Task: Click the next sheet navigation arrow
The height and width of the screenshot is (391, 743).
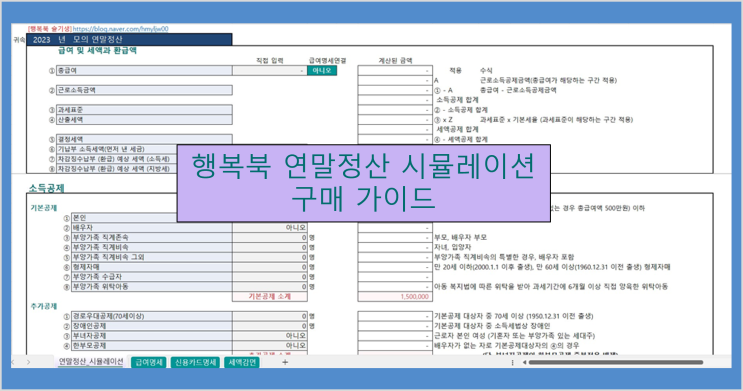Action: coord(28,362)
